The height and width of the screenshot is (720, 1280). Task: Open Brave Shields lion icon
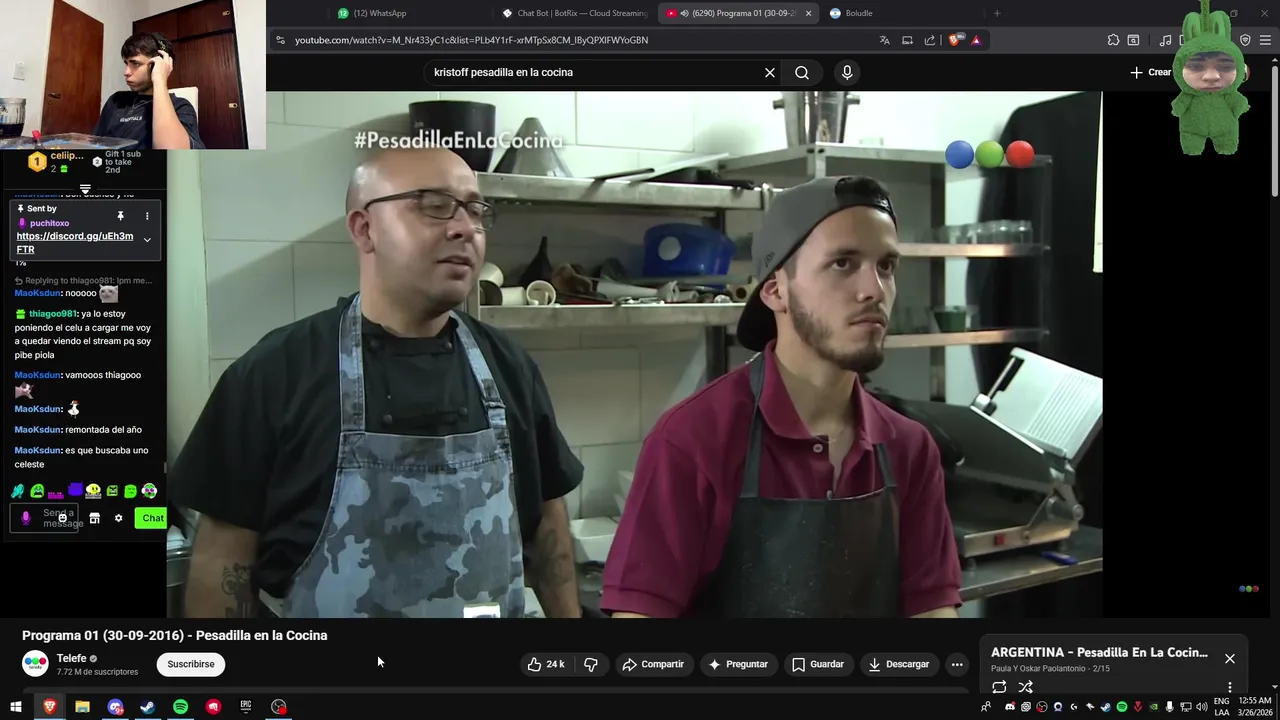click(954, 40)
